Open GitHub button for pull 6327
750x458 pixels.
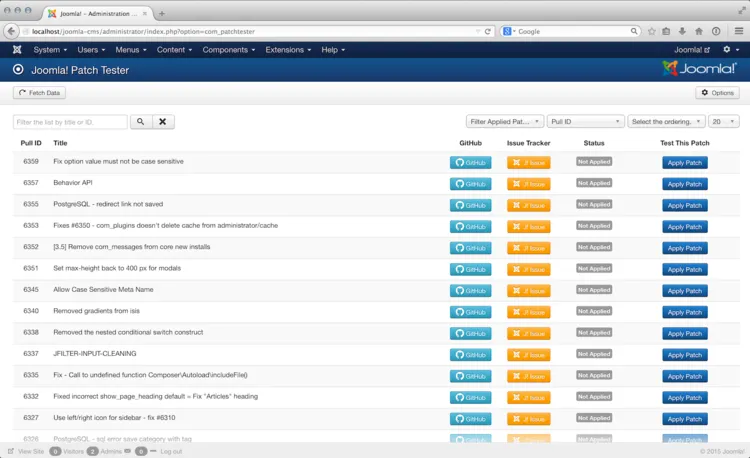470,419
